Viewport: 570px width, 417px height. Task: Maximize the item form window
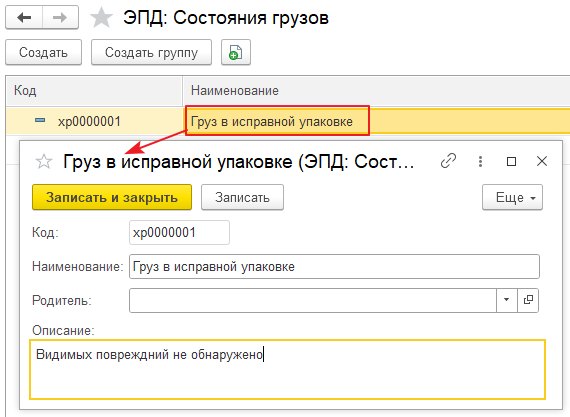click(x=511, y=161)
